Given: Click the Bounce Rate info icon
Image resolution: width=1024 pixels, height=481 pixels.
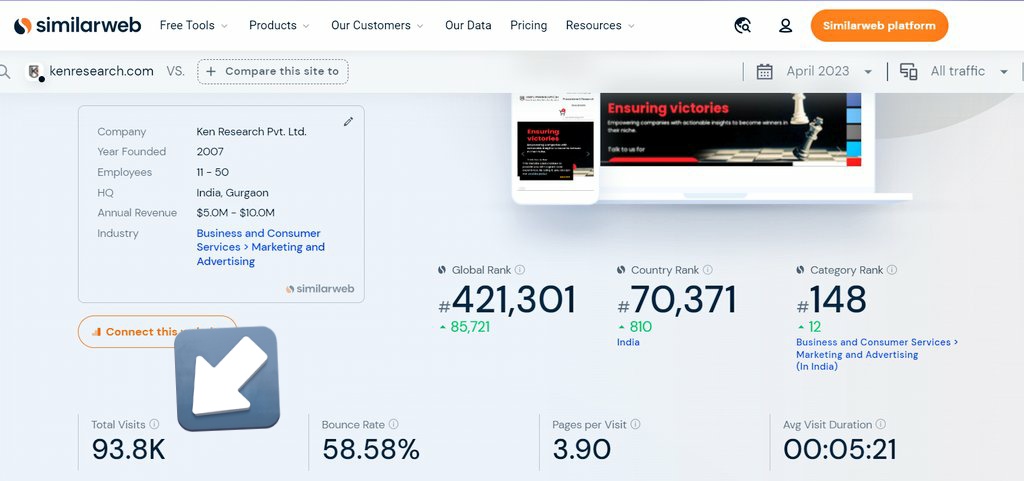Looking at the screenshot, I should tap(394, 424).
